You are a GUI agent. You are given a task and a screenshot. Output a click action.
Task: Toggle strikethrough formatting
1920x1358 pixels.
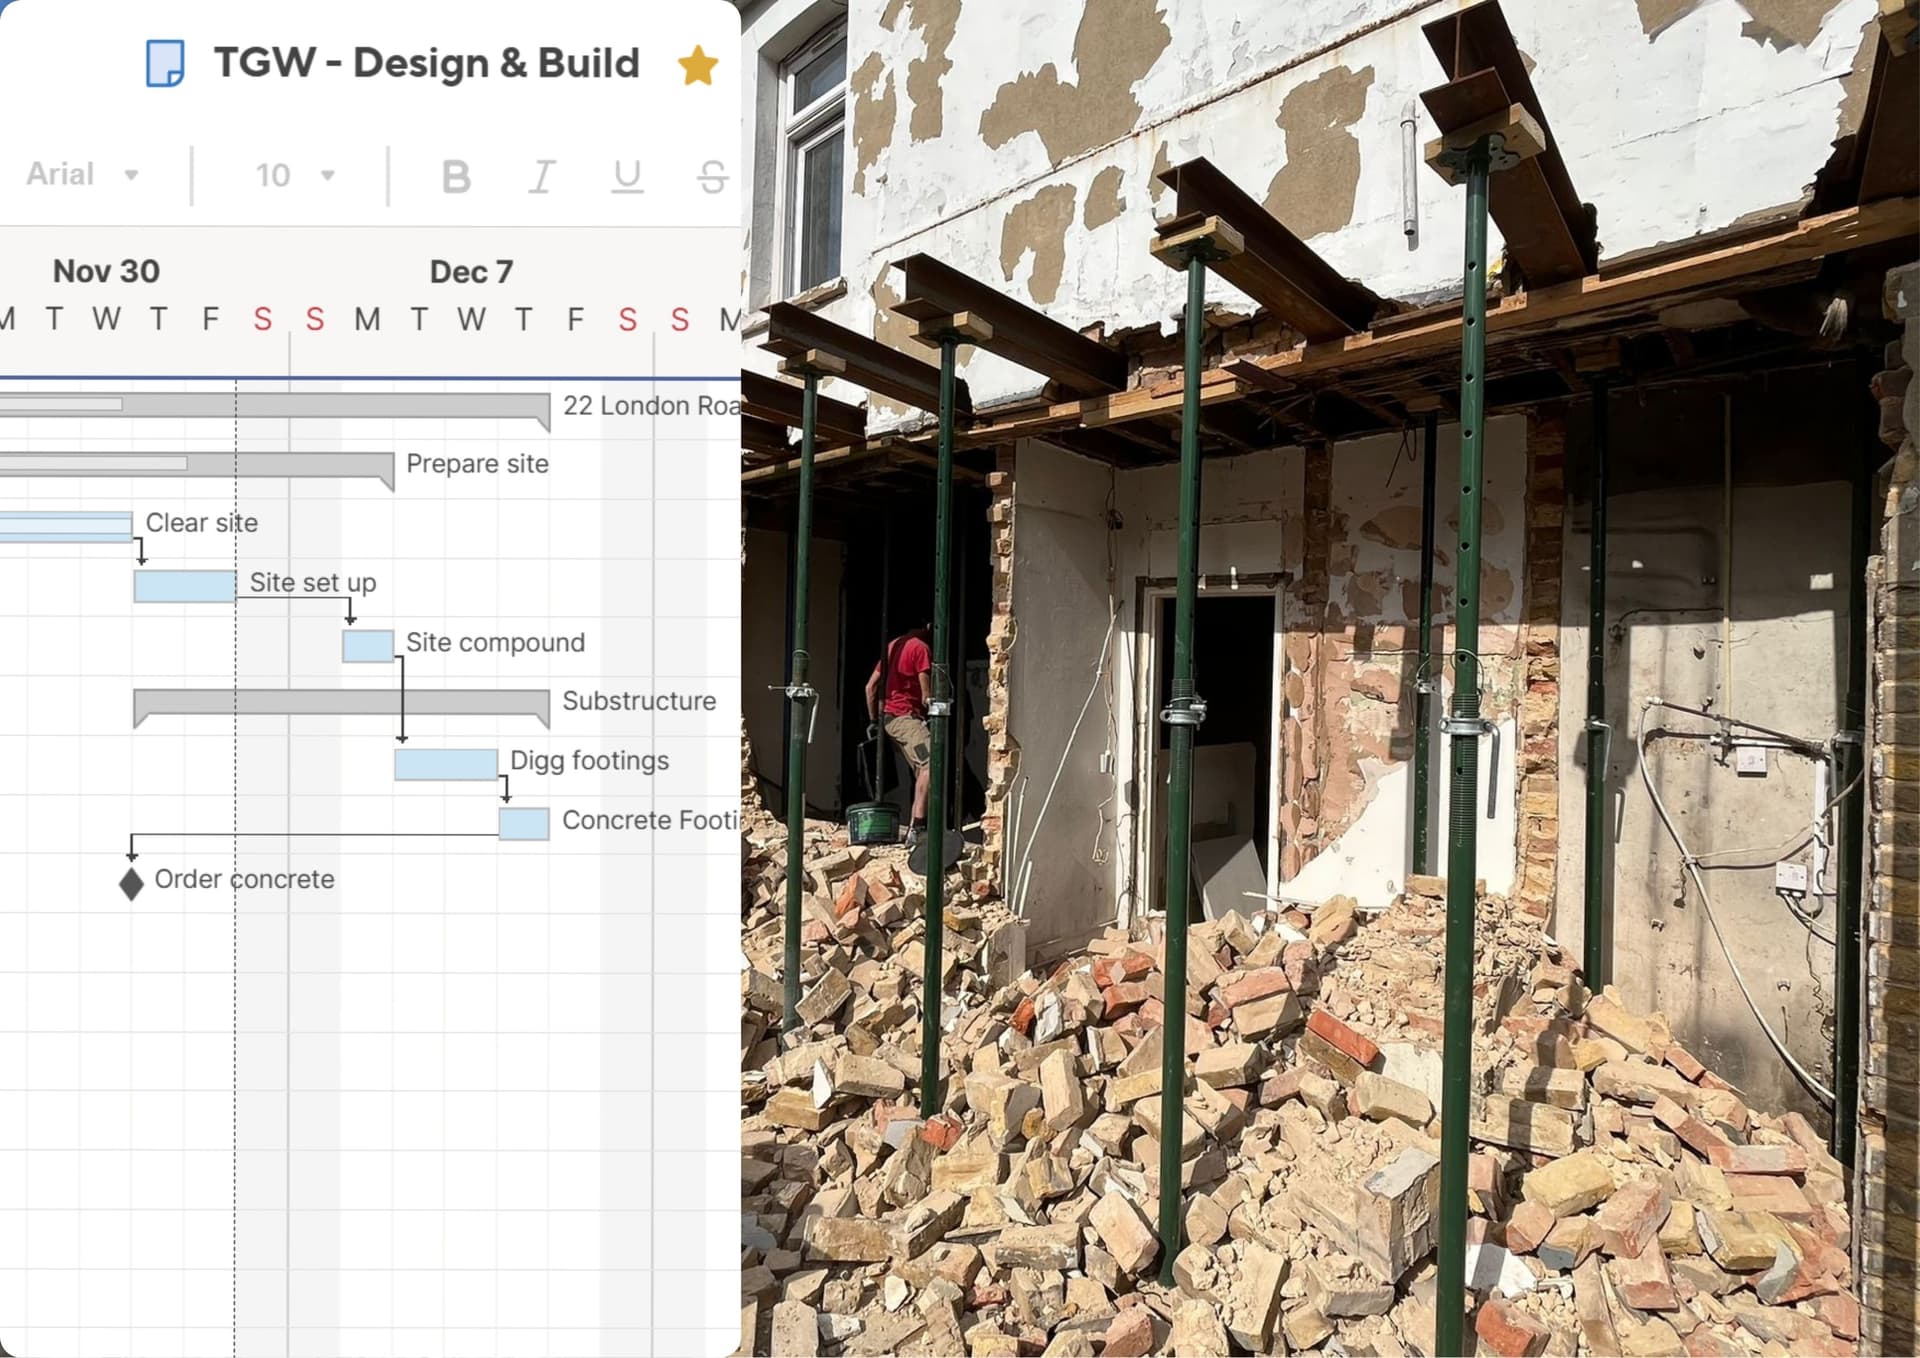[712, 177]
